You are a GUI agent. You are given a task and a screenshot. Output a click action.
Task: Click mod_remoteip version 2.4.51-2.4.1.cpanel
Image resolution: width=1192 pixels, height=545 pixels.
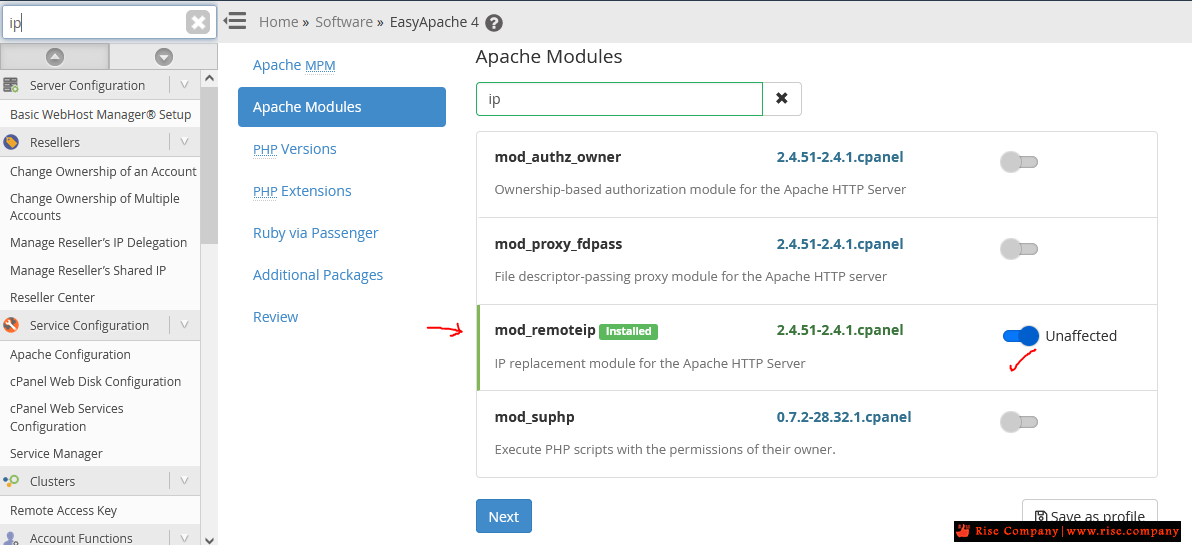tap(840, 330)
